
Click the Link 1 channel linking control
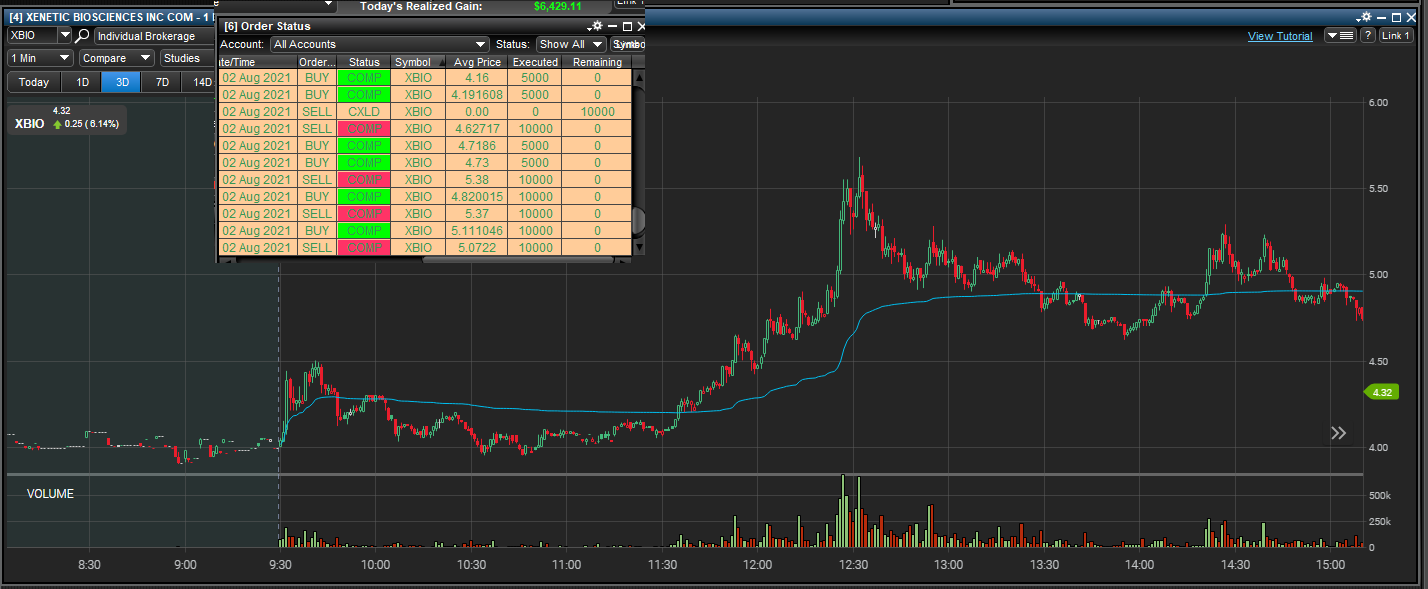point(1396,35)
